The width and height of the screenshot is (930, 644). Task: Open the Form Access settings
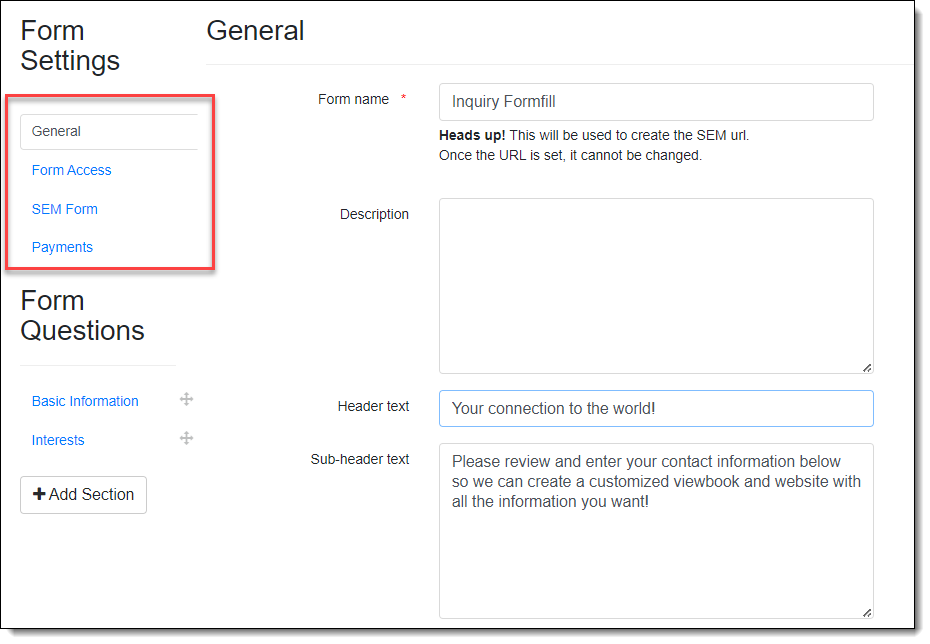72,171
